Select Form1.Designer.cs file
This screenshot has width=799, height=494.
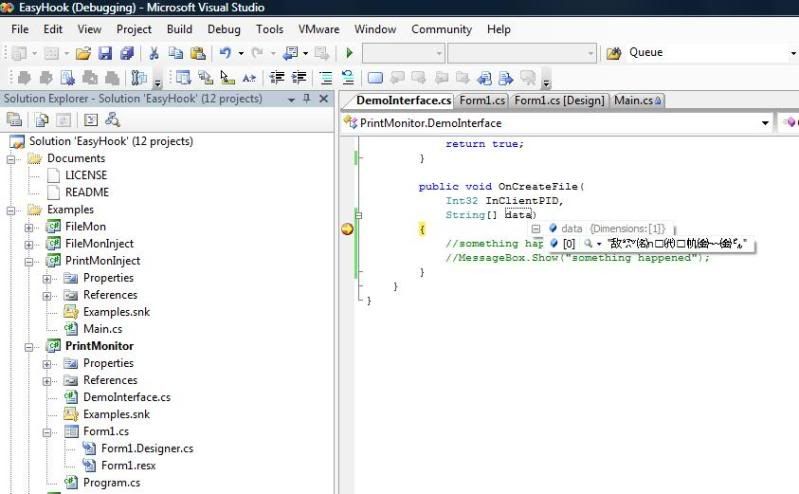click(147, 449)
